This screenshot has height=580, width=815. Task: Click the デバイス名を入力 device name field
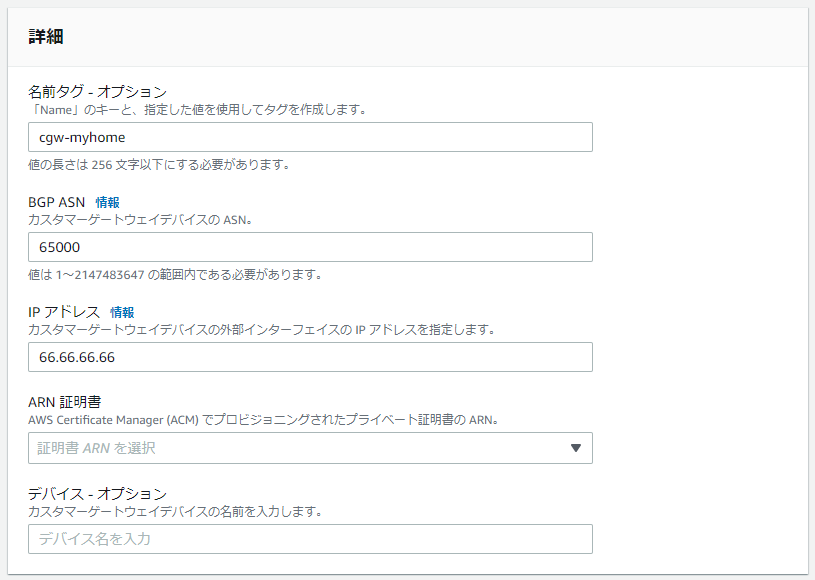[310, 539]
